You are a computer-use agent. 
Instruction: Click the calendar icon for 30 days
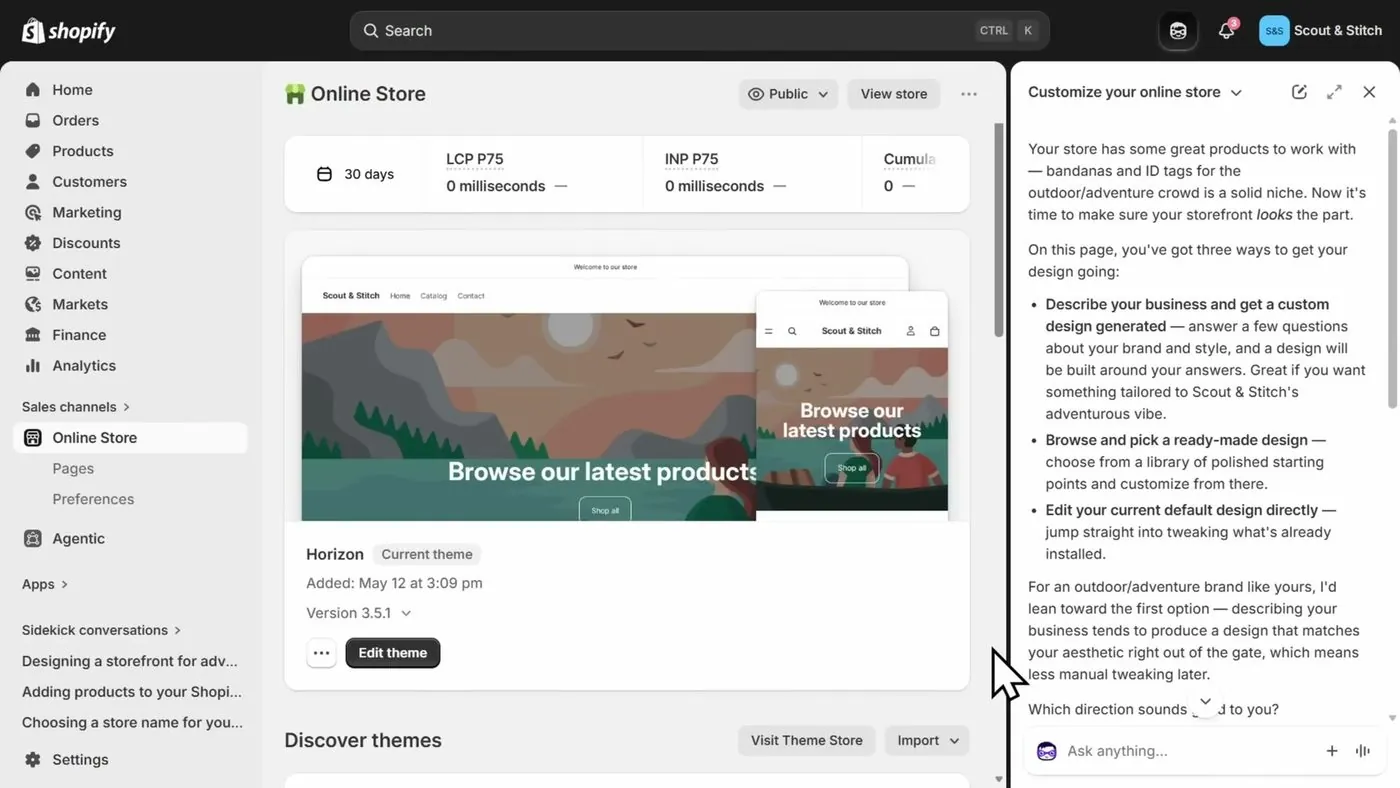(x=324, y=174)
